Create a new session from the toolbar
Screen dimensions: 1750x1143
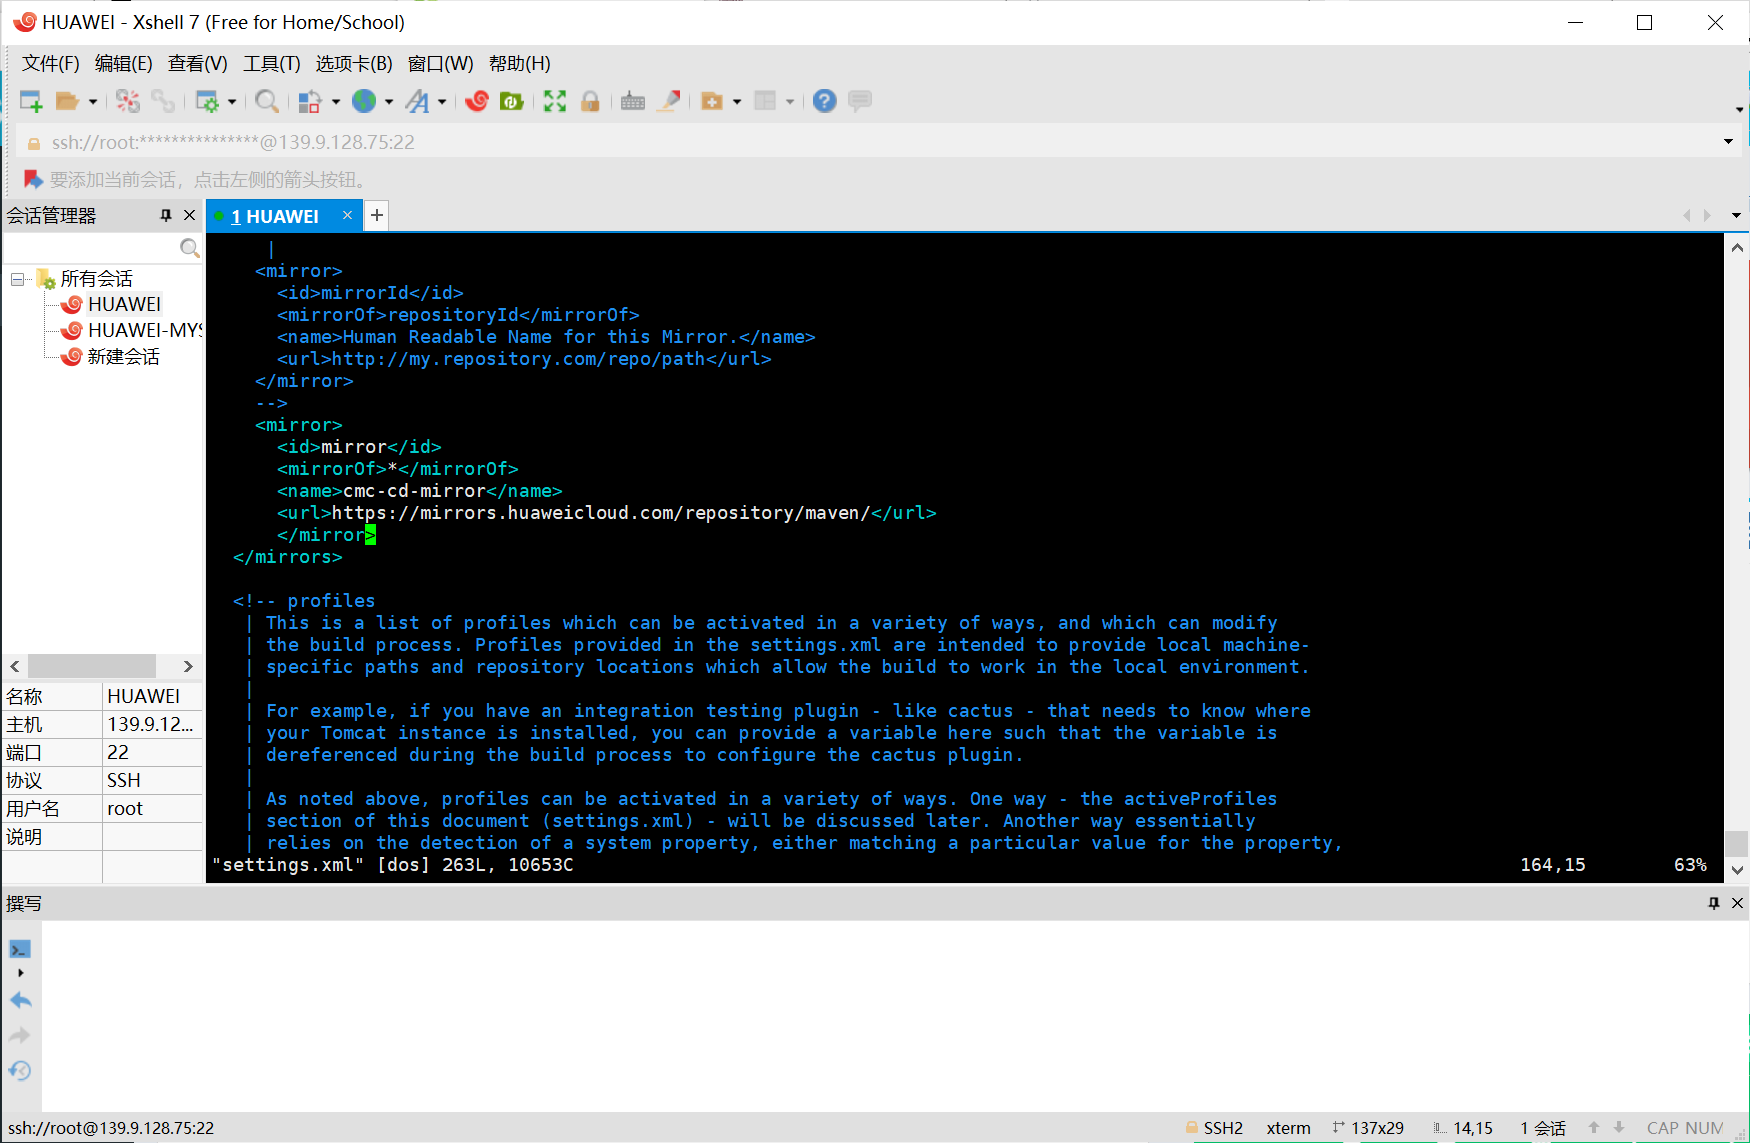coord(31,101)
